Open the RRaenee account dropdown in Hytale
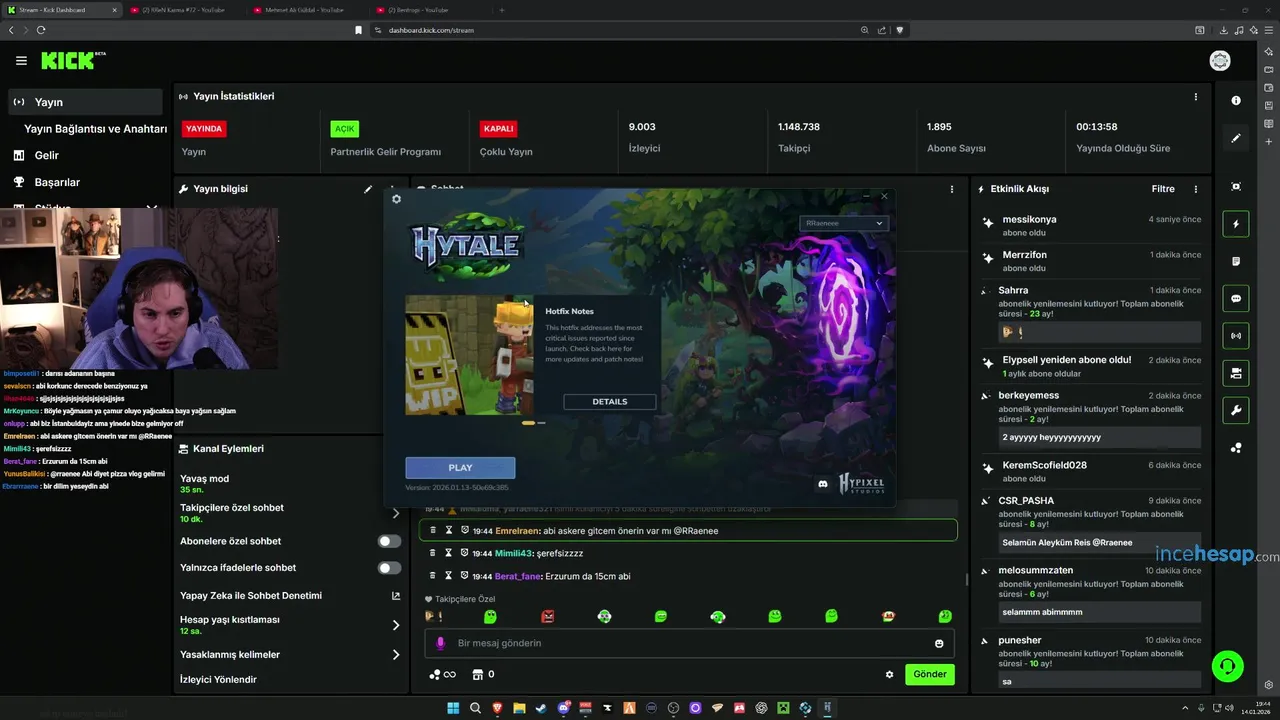 (844, 223)
